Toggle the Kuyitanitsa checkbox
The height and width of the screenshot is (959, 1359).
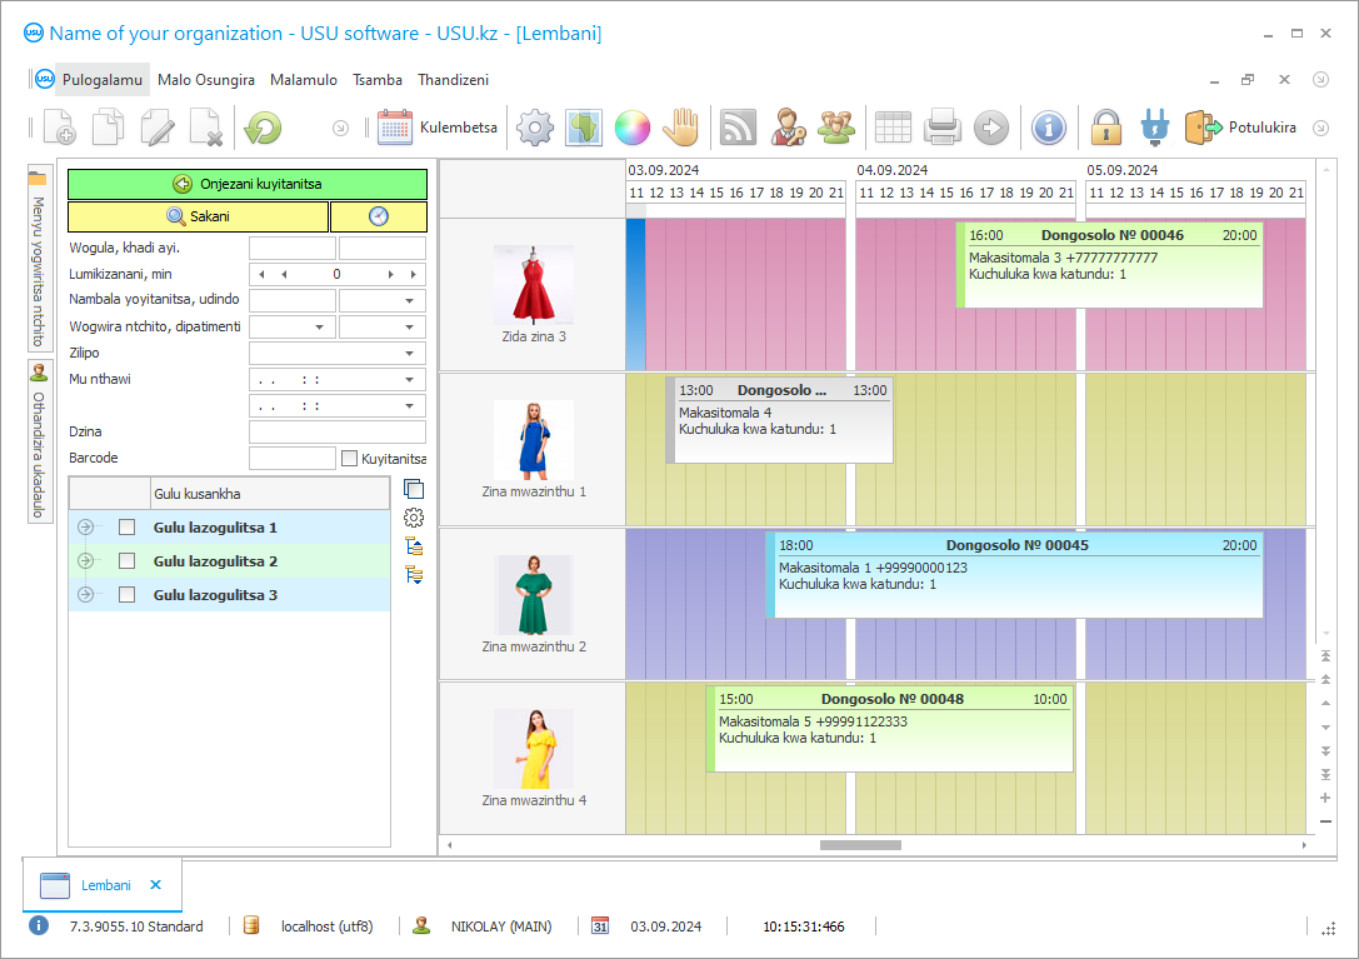pyautogui.click(x=349, y=458)
